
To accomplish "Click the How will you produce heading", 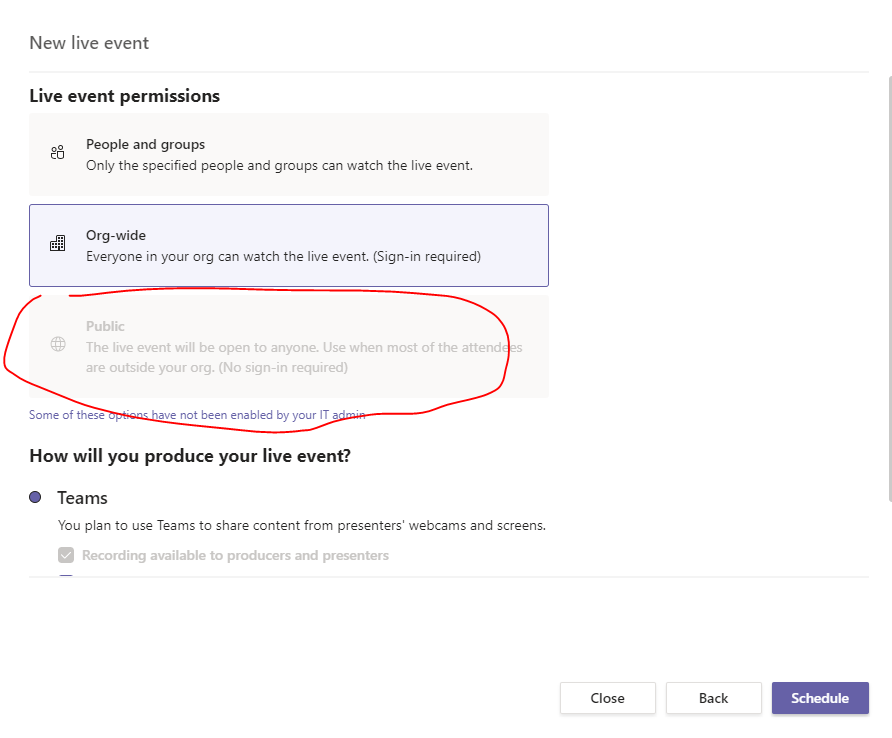I will tap(189, 455).
